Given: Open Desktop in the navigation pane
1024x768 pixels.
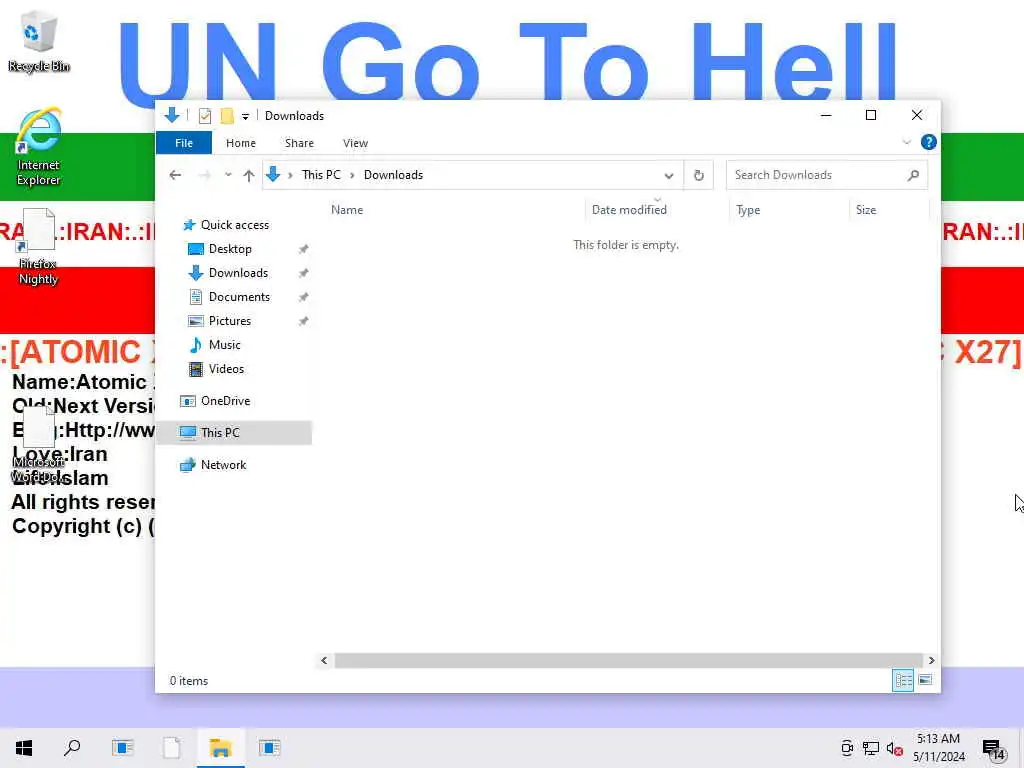Looking at the screenshot, I should click(x=230, y=249).
